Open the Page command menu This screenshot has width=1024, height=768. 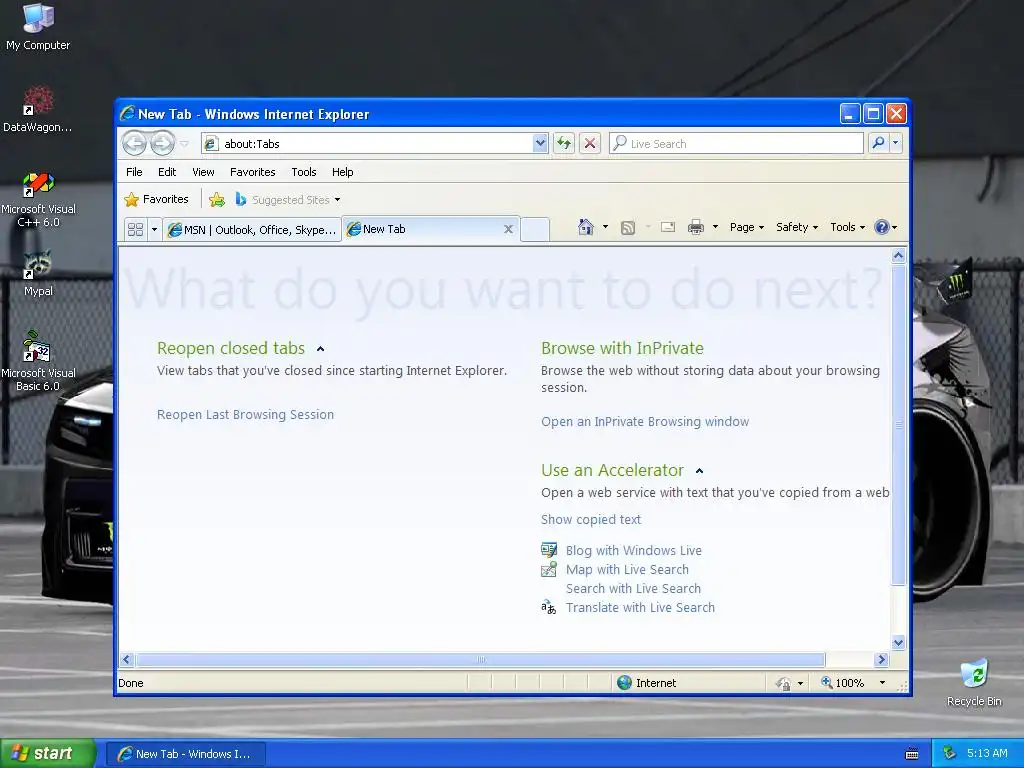[746, 227]
